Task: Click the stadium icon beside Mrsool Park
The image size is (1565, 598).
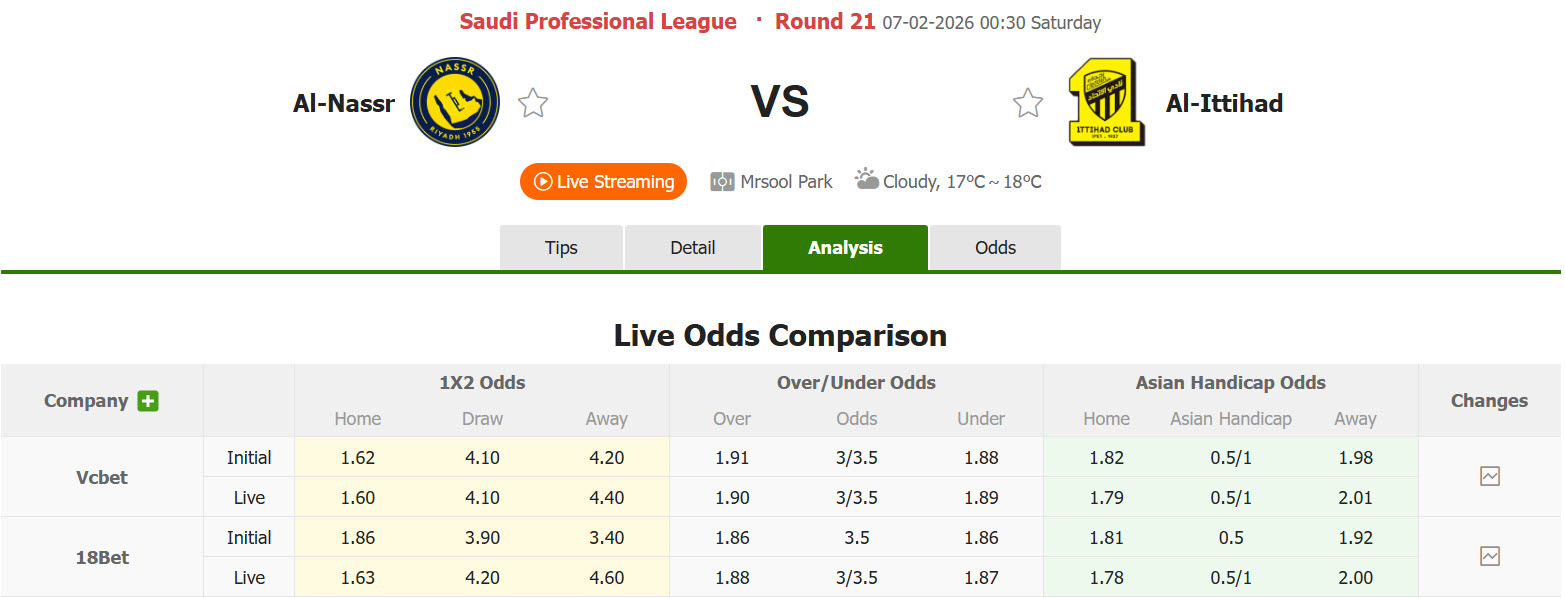Action: [721, 181]
